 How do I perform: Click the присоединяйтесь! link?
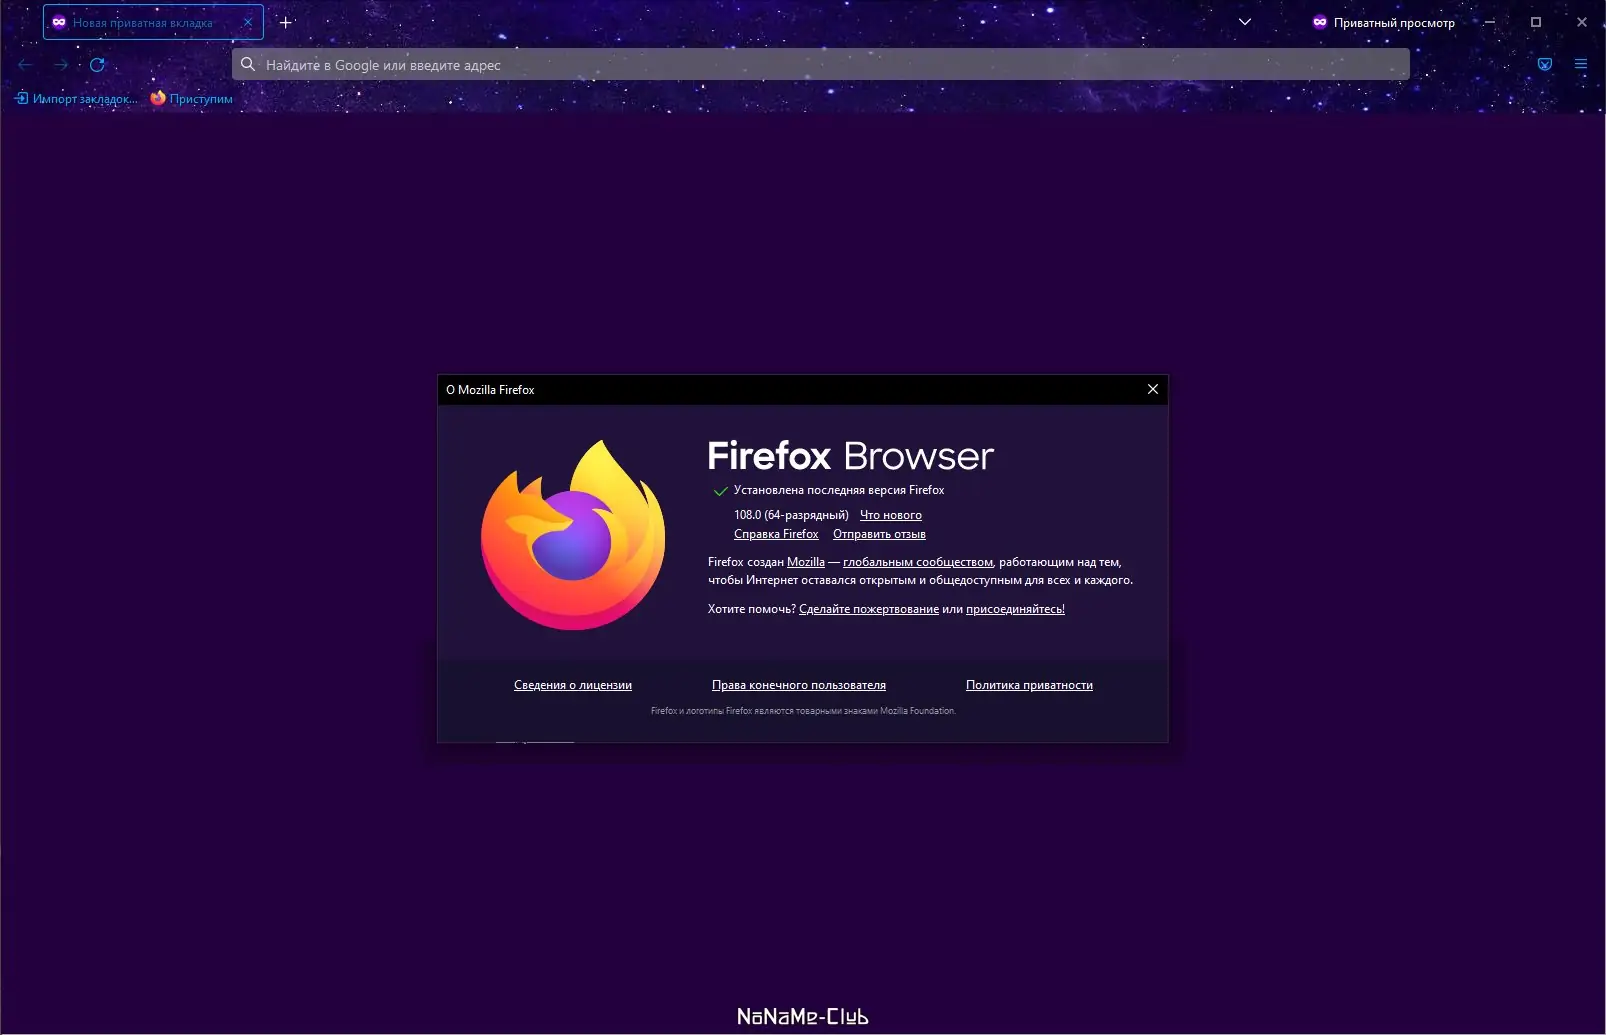click(x=1015, y=609)
